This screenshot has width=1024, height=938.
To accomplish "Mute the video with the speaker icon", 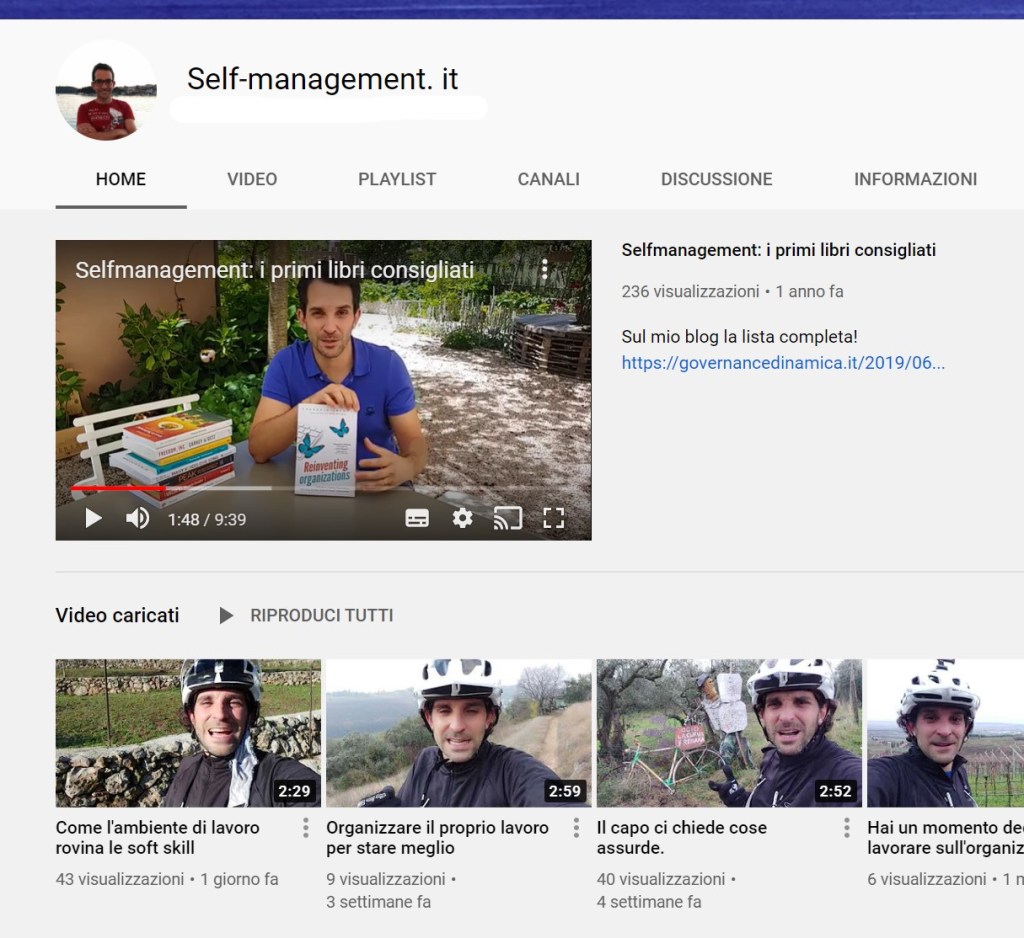I will pos(137,518).
